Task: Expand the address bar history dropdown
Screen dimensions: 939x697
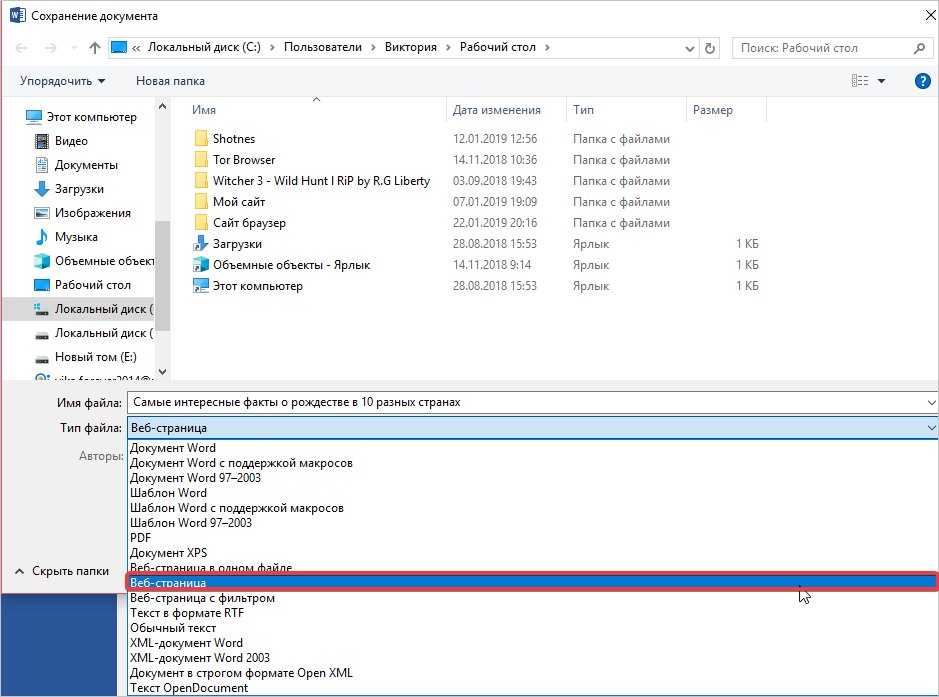Action: pyautogui.click(x=688, y=48)
